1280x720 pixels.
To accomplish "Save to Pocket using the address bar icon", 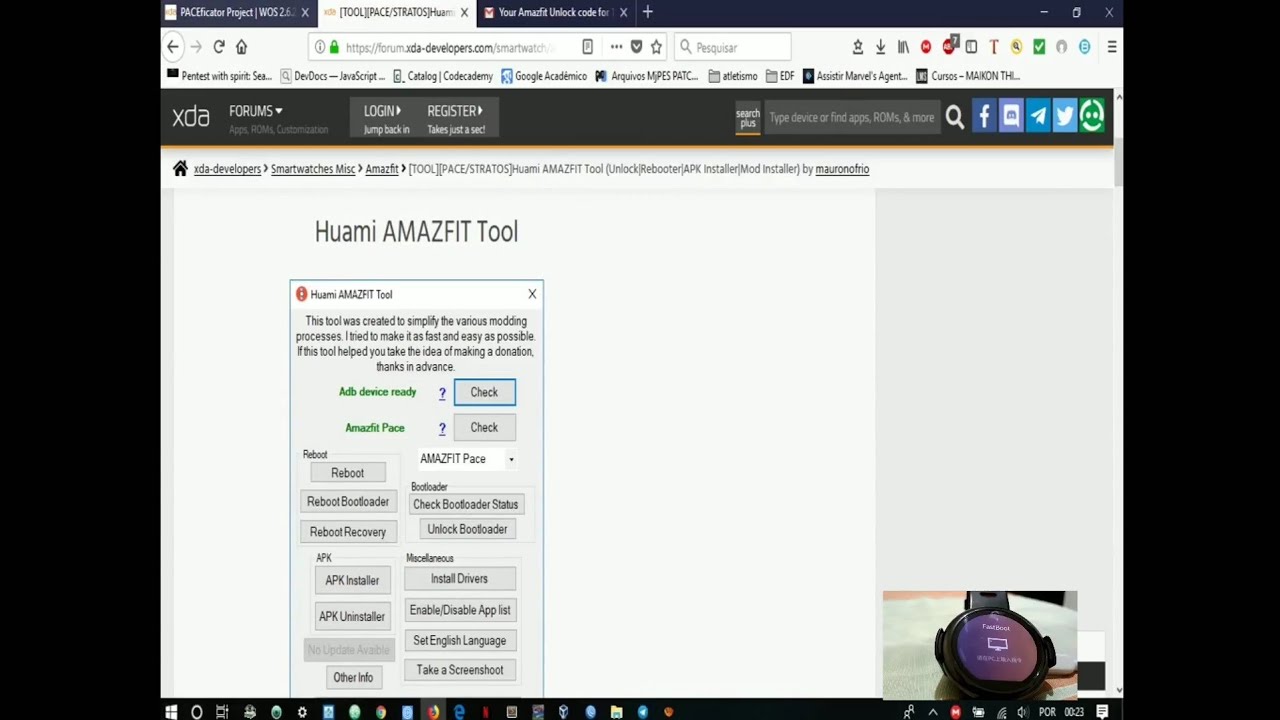I will pyautogui.click(x=636, y=47).
